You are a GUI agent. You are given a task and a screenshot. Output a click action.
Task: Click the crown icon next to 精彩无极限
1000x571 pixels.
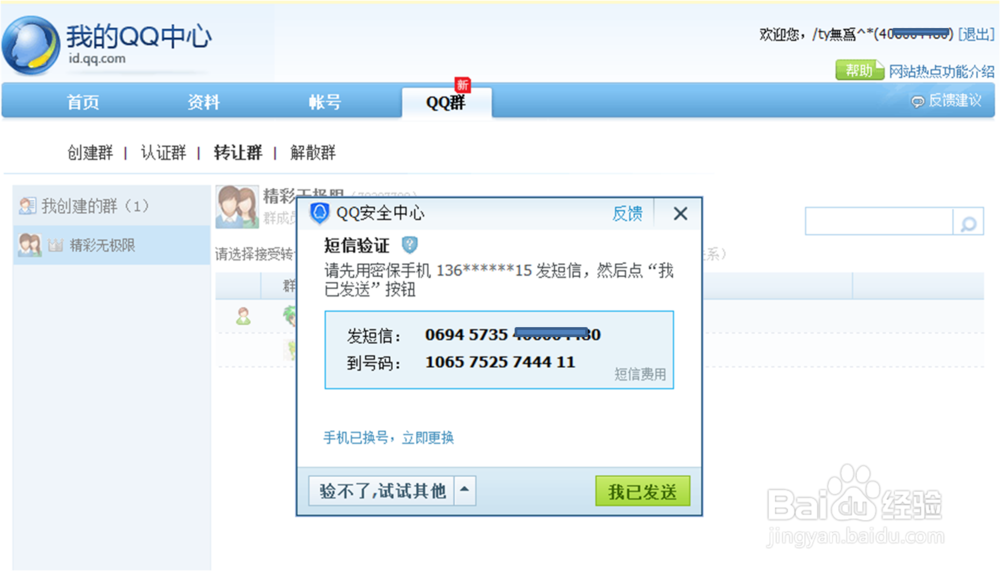click(x=55, y=245)
